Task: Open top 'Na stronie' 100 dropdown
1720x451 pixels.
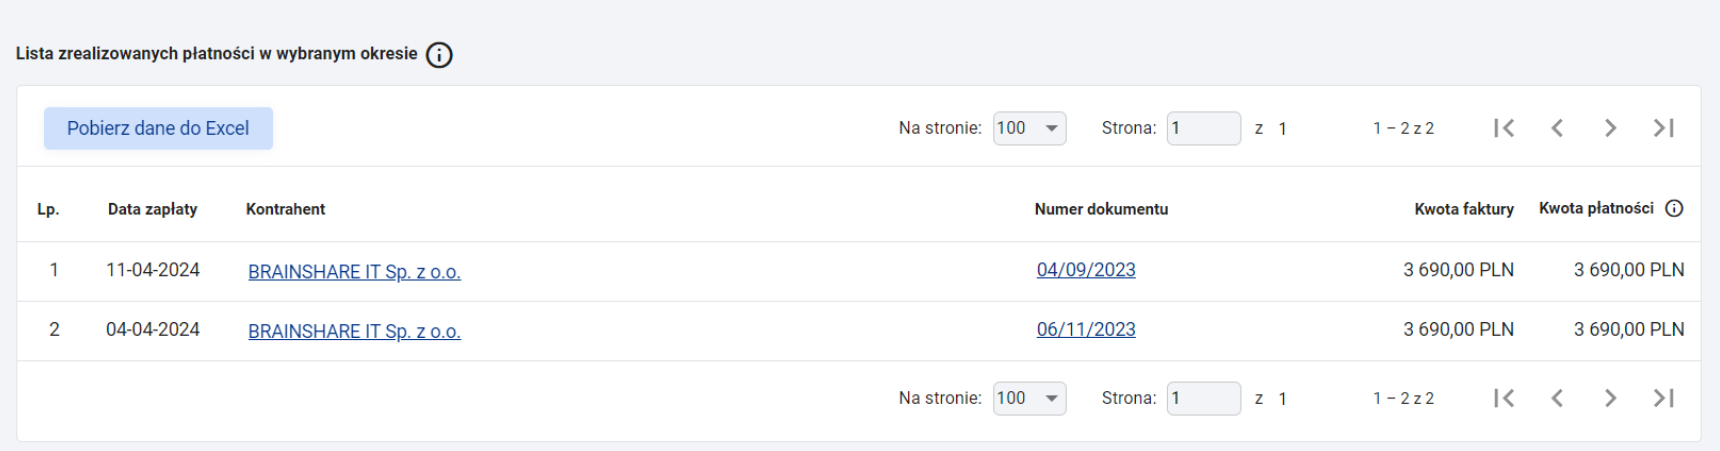Action: pyautogui.click(x=1029, y=128)
